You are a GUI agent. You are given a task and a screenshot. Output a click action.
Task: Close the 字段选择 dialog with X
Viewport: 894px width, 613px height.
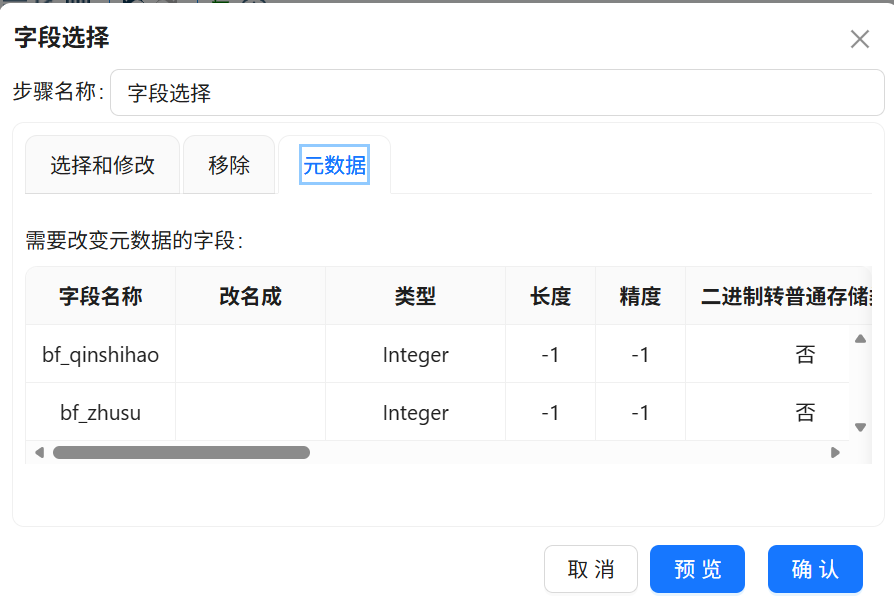click(859, 39)
